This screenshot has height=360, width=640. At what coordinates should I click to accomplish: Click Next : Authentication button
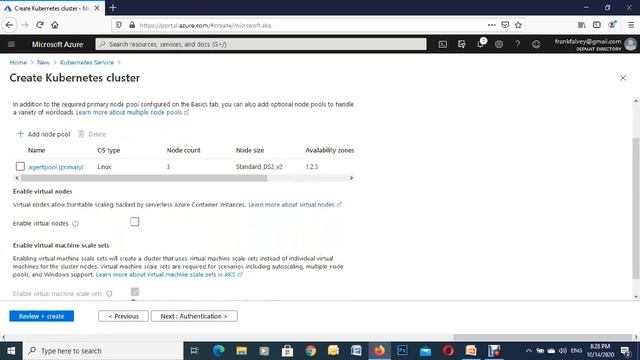coord(194,316)
